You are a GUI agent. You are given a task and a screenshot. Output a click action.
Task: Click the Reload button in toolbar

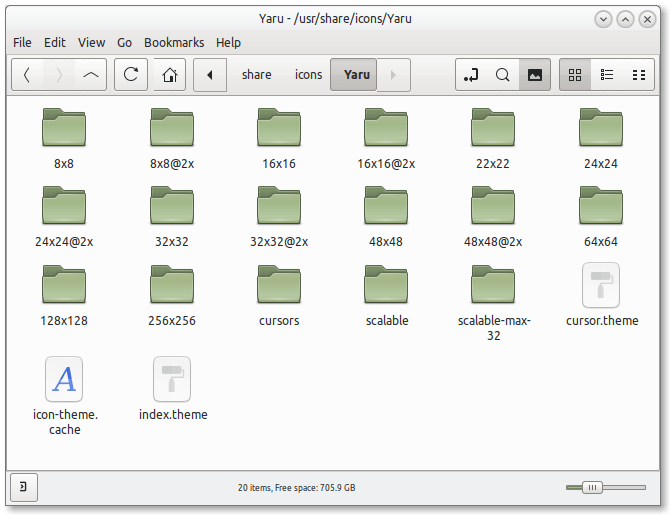[x=131, y=75]
